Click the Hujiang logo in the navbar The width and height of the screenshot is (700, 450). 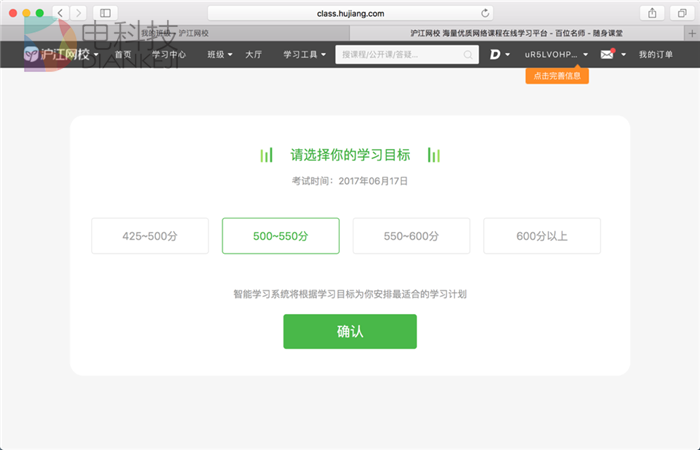point(57,54)
